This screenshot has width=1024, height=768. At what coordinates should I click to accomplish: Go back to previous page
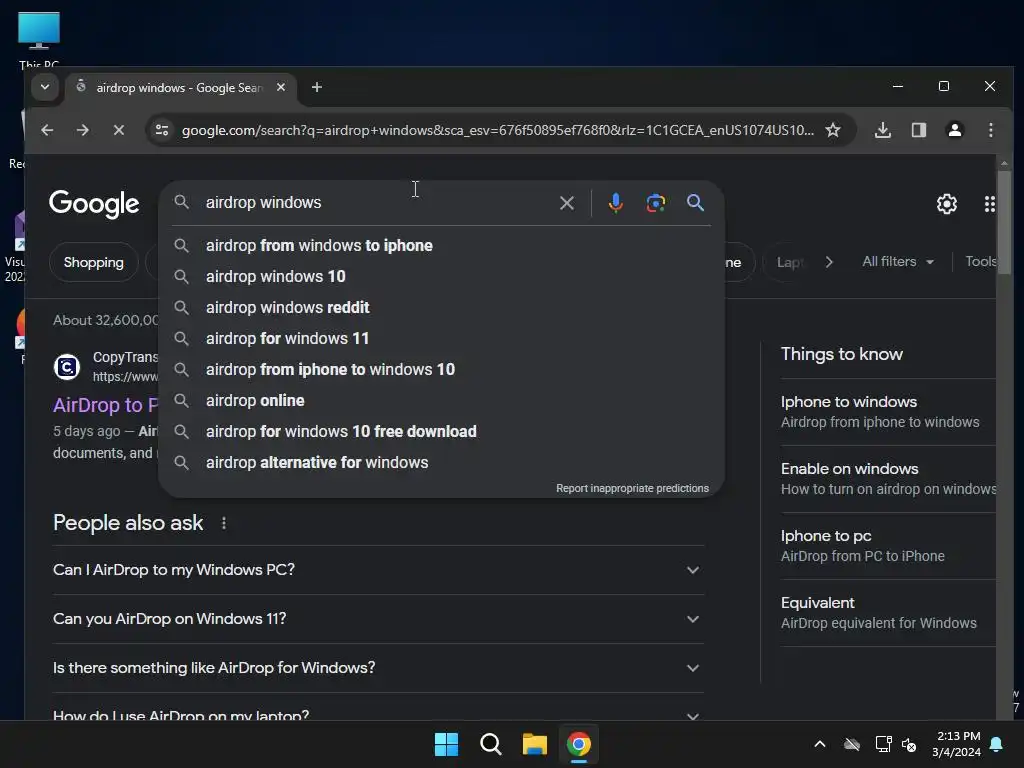(47, 130)
